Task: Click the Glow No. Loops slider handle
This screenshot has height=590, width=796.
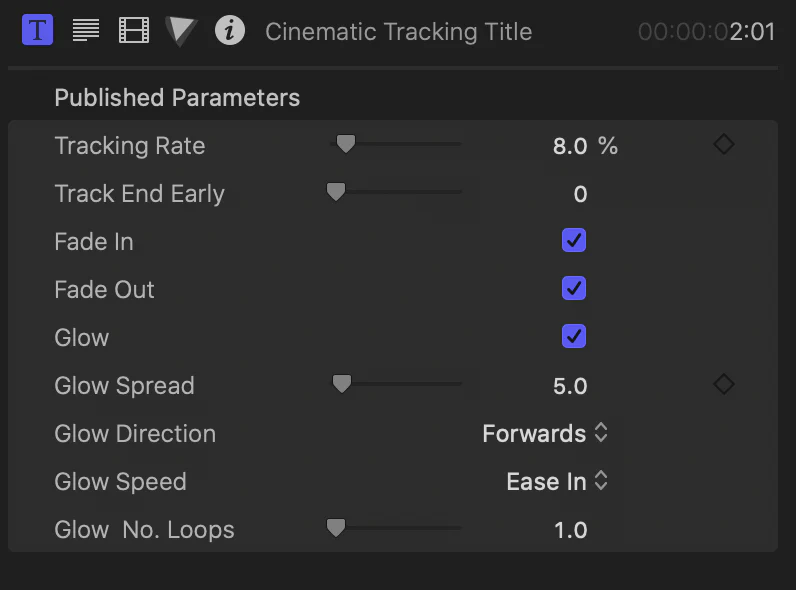Action: [336, 528]
